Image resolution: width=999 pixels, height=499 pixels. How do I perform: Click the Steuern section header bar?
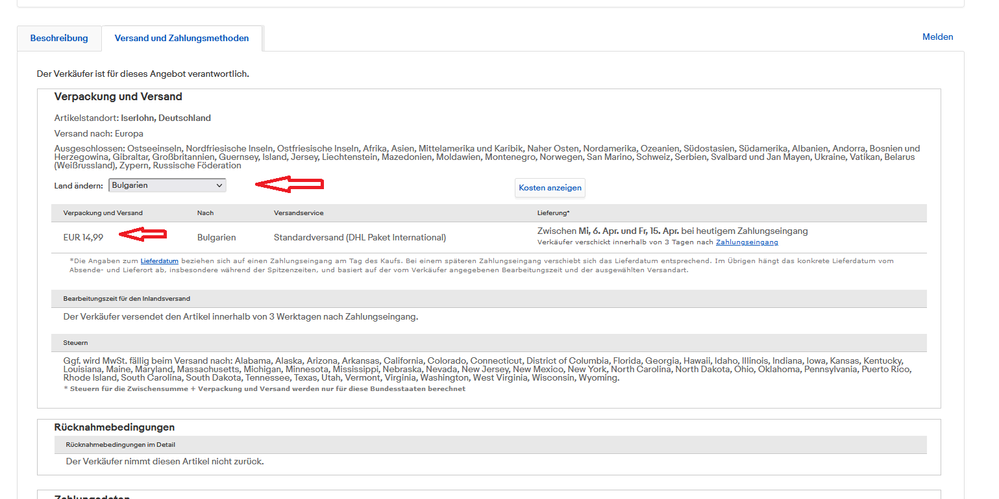point(489,342)
